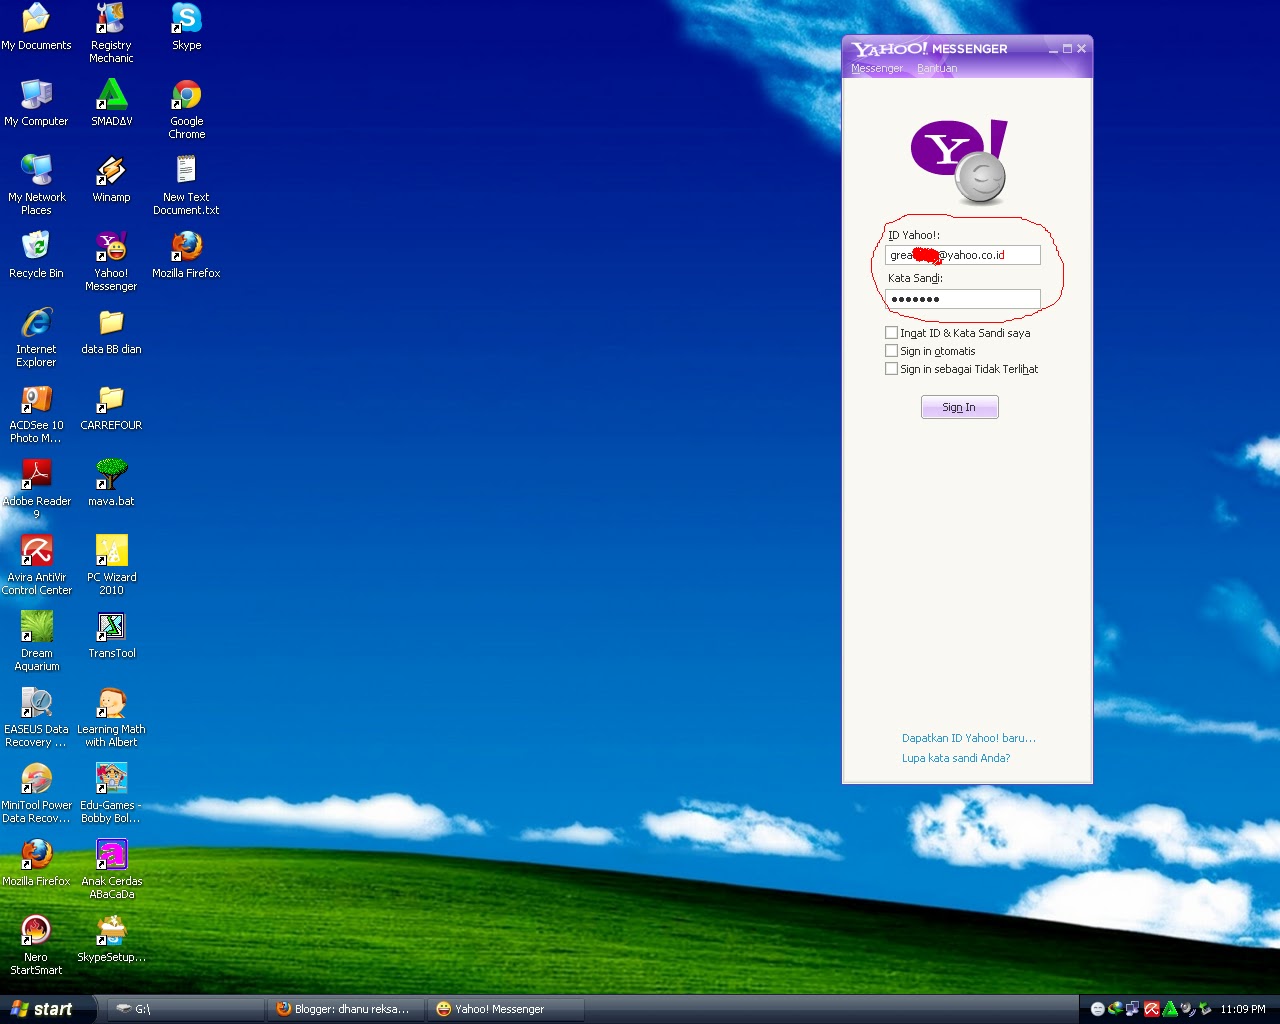Viewport: 1280px width, 1024px height.
Task: Click the Sign In button
Action: (959, 407)
